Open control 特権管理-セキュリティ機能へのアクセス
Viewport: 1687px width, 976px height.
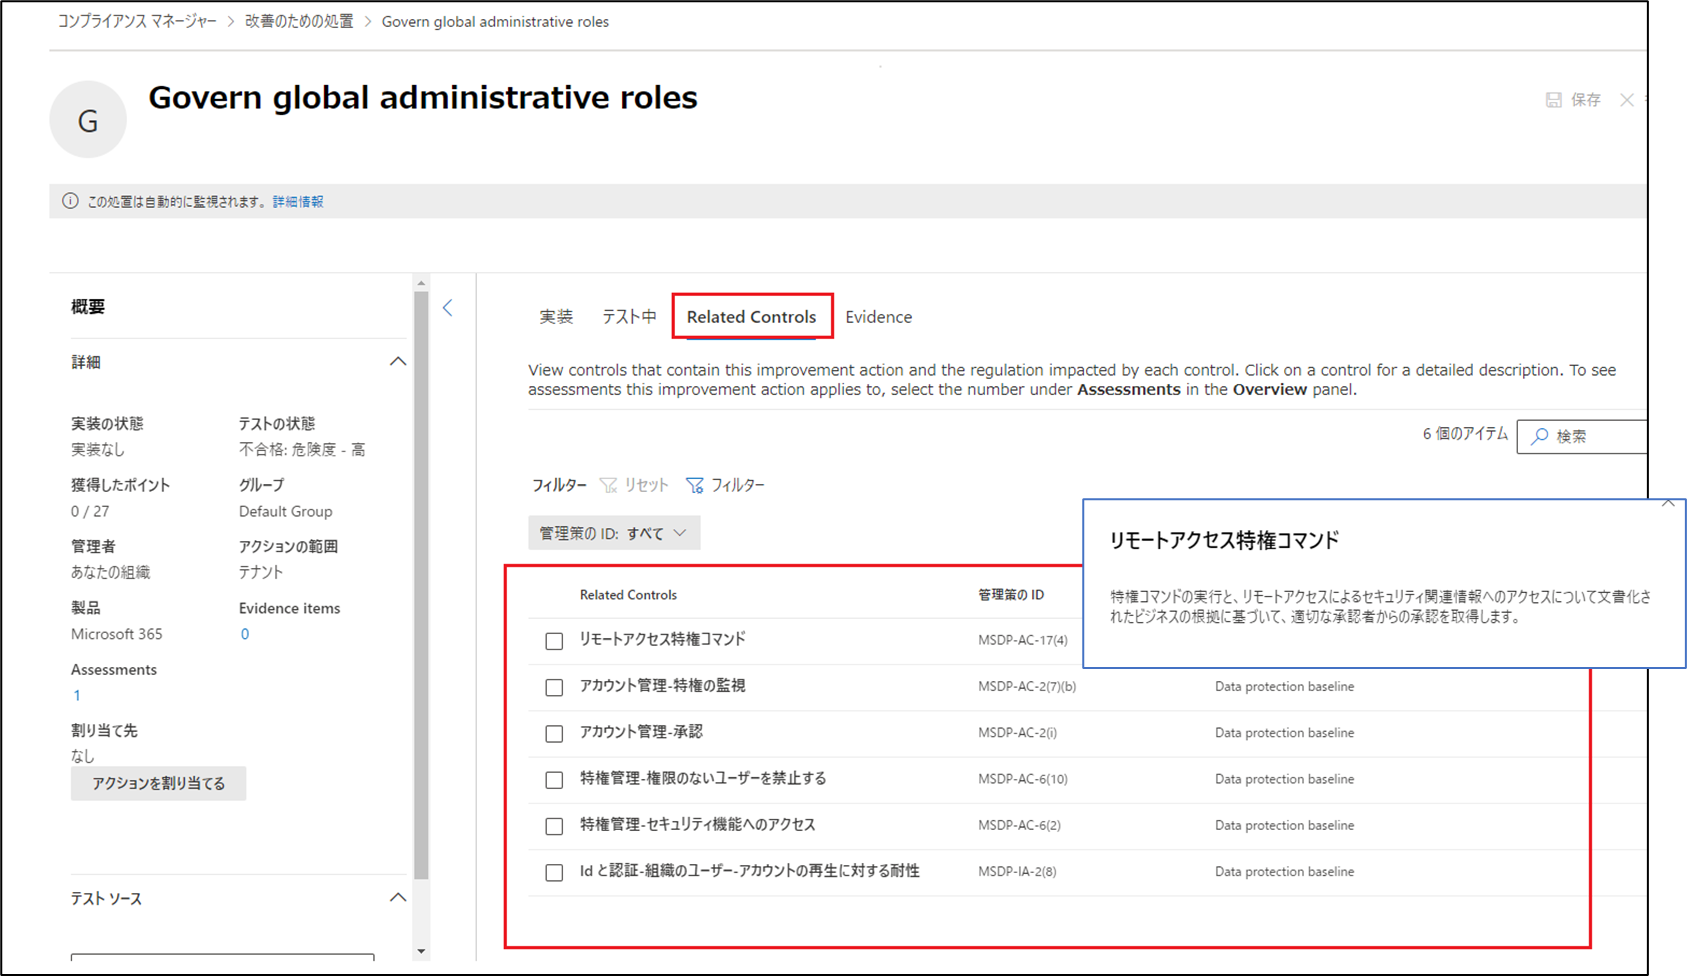point(698,824)
